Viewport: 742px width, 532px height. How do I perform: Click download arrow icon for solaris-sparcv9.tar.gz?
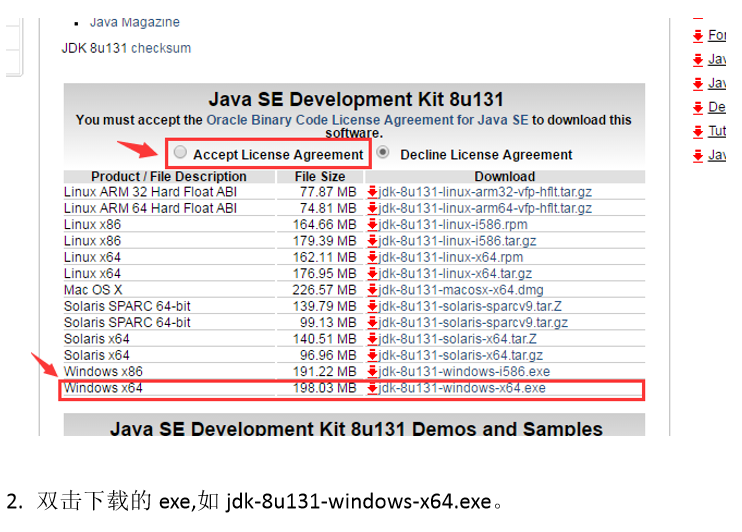[372, 323]
